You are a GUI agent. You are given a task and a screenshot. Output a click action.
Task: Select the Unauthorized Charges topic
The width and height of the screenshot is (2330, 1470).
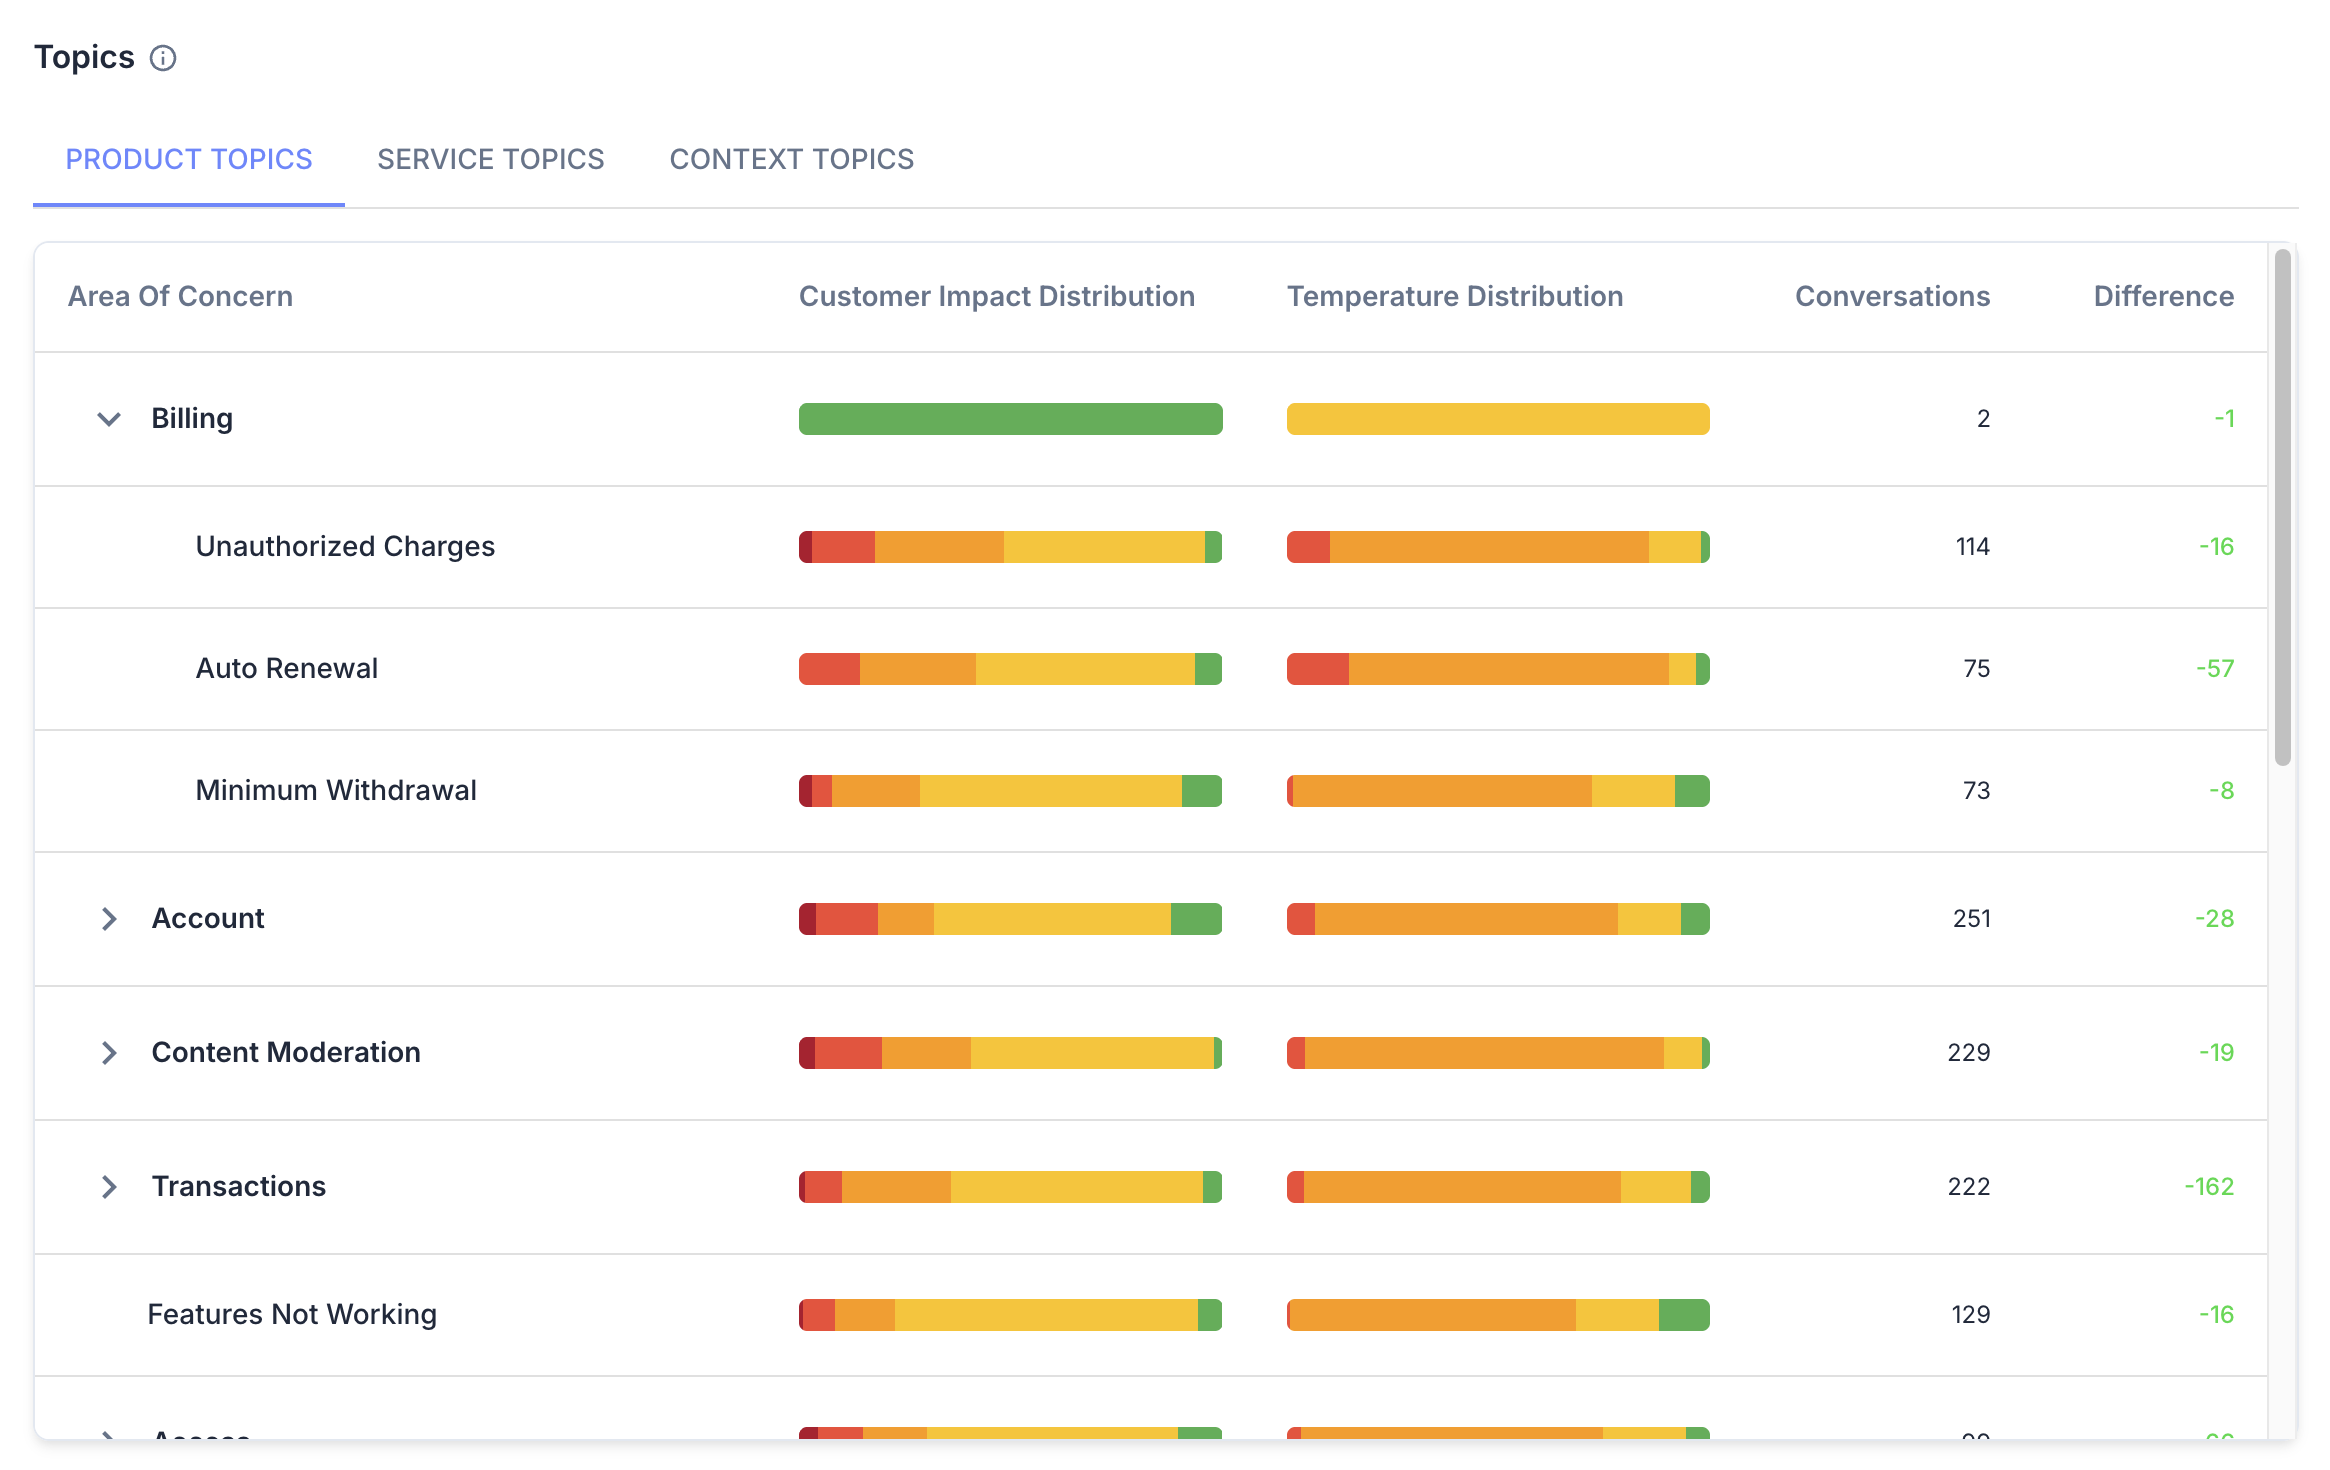coord(345,546)
